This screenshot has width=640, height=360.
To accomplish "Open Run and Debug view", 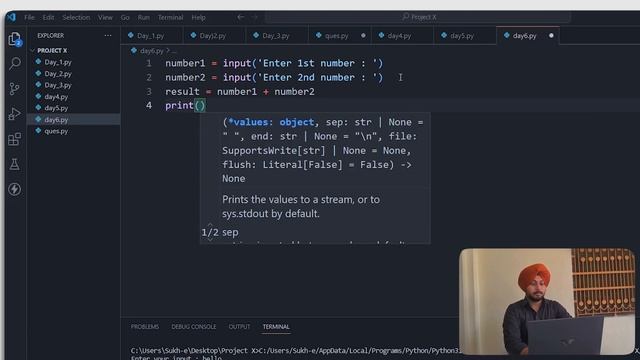I will (x=15, y=114).
